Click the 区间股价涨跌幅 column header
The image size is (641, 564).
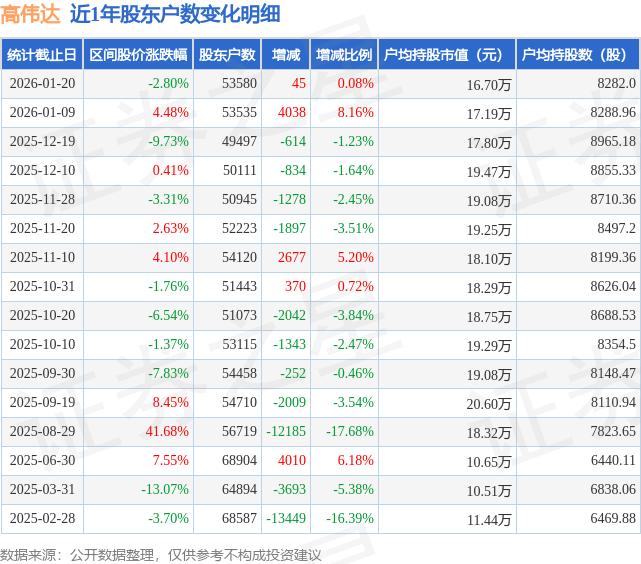[x=138, y=54]
